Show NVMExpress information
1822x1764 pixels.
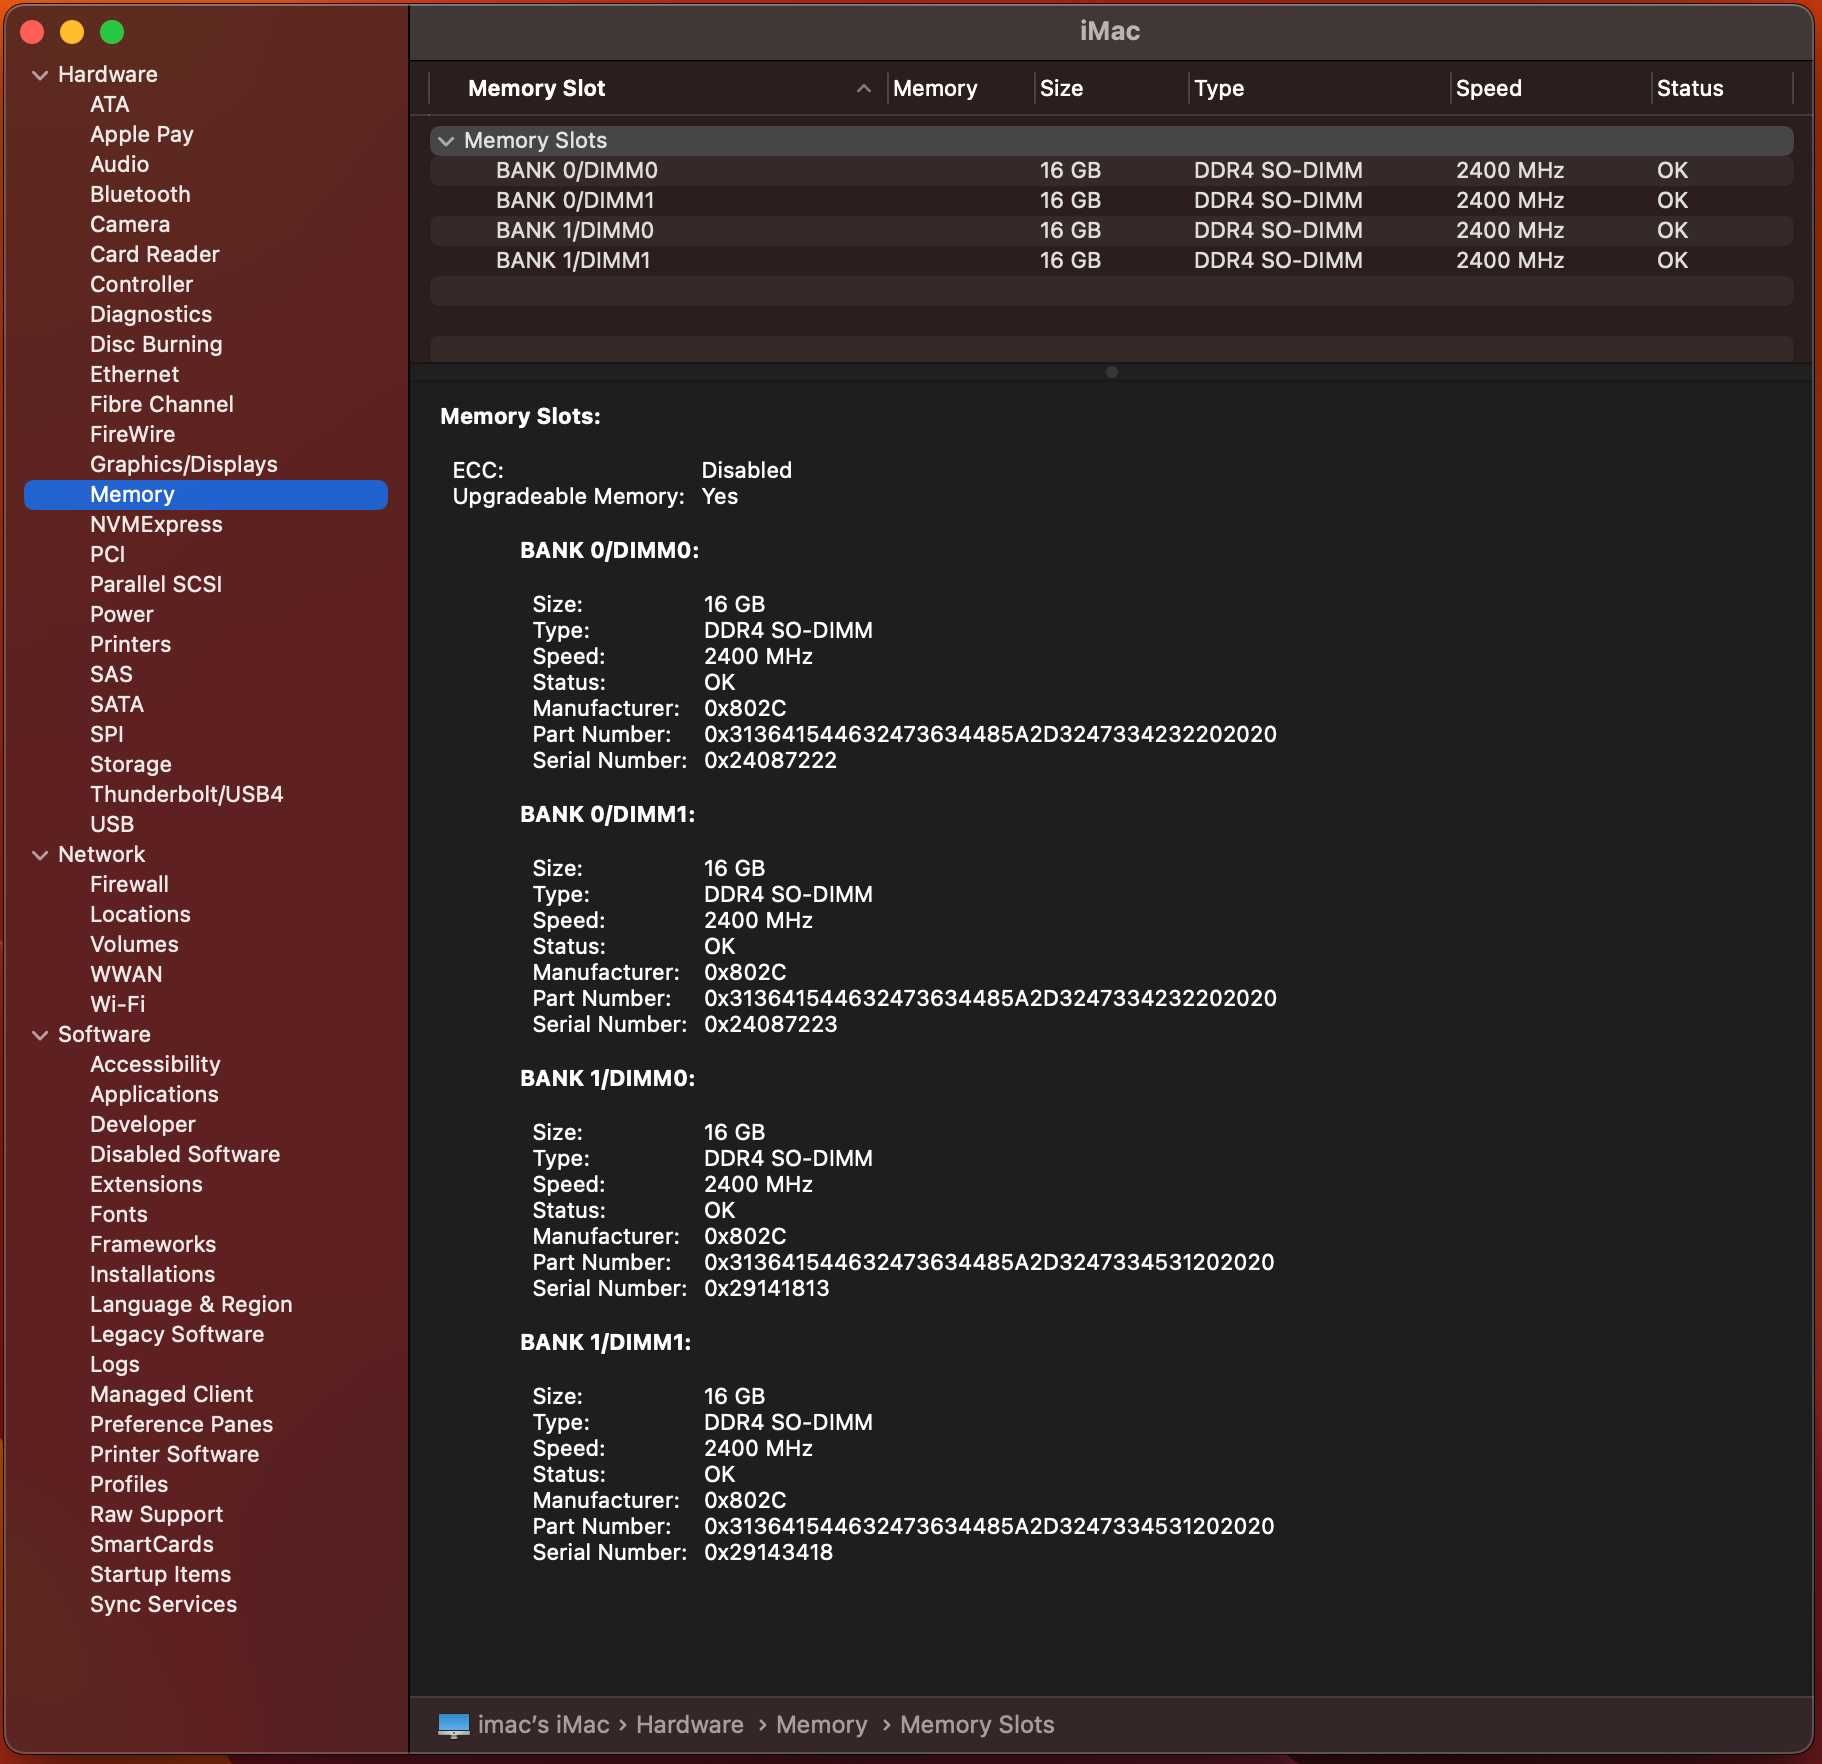click(x=156, y=525)
